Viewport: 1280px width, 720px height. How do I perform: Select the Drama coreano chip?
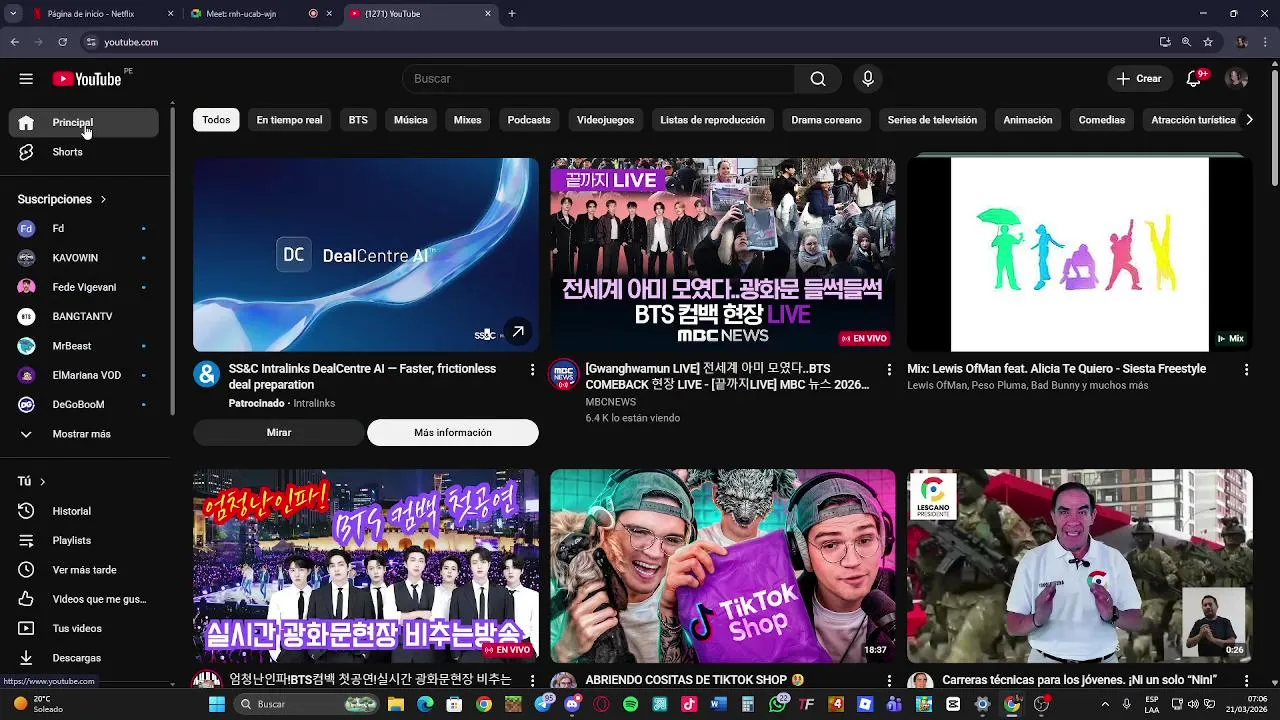point(826,120)
